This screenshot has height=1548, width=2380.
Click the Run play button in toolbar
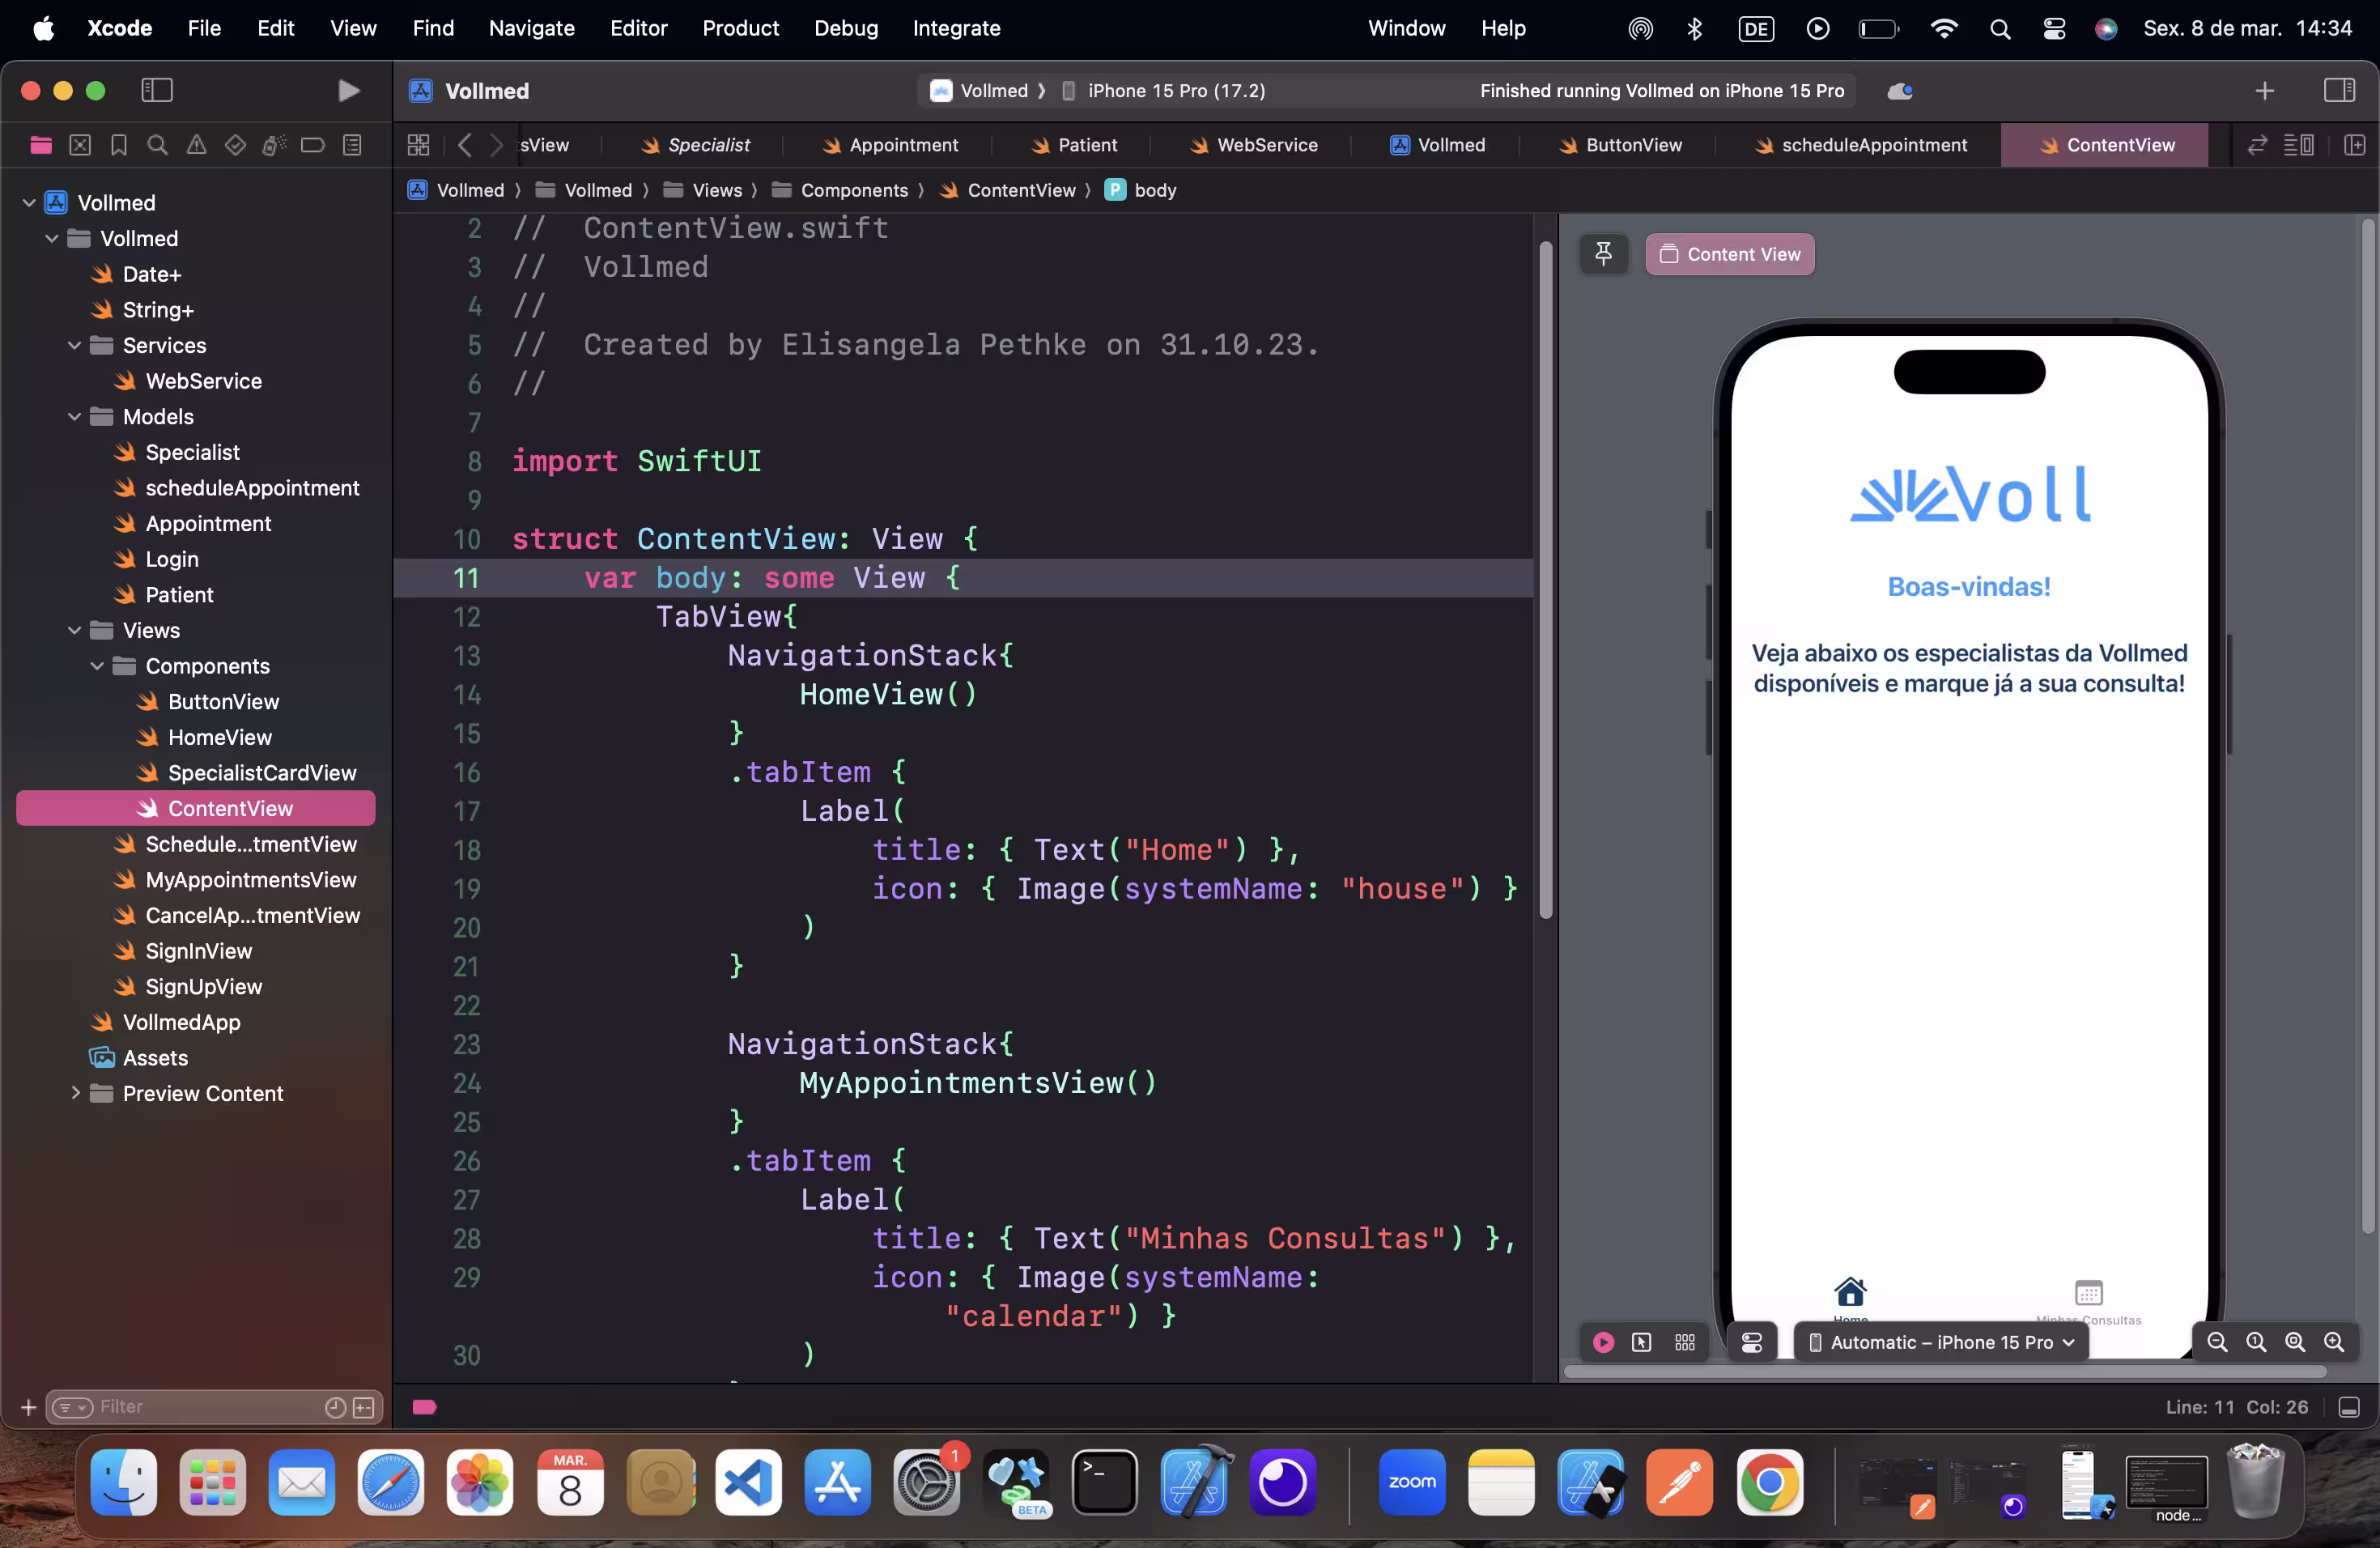[x=347, y=91]
